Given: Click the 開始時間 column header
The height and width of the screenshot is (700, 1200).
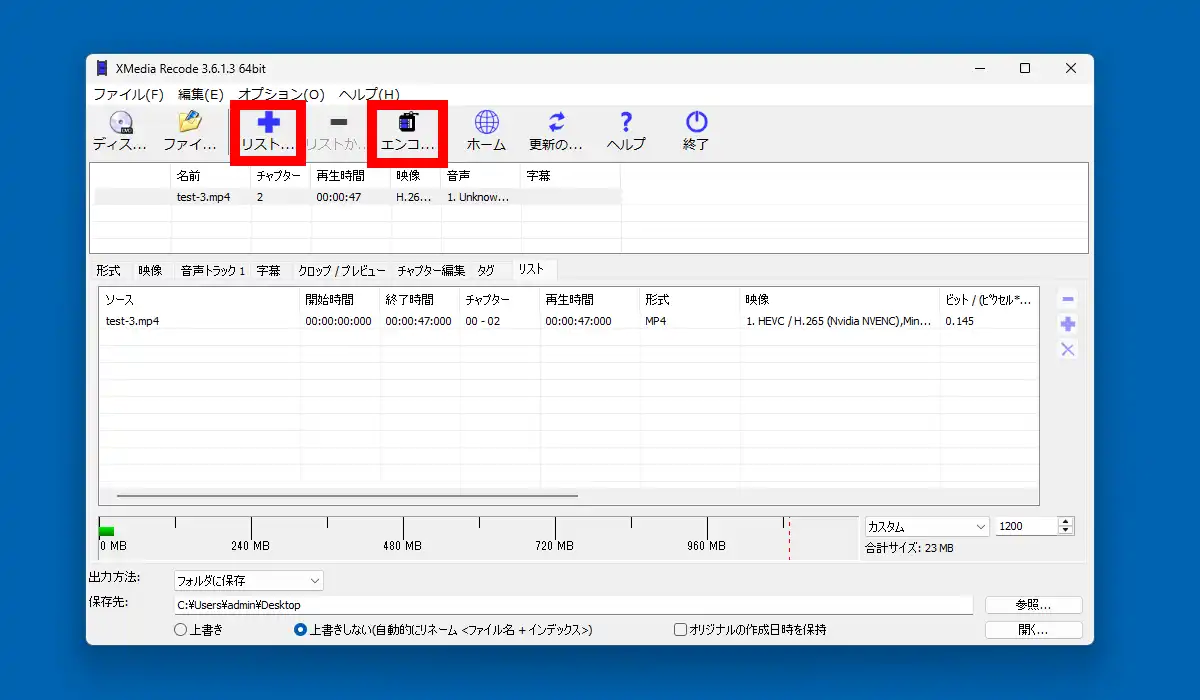Looking at the screenshot, I should (340, 299).
